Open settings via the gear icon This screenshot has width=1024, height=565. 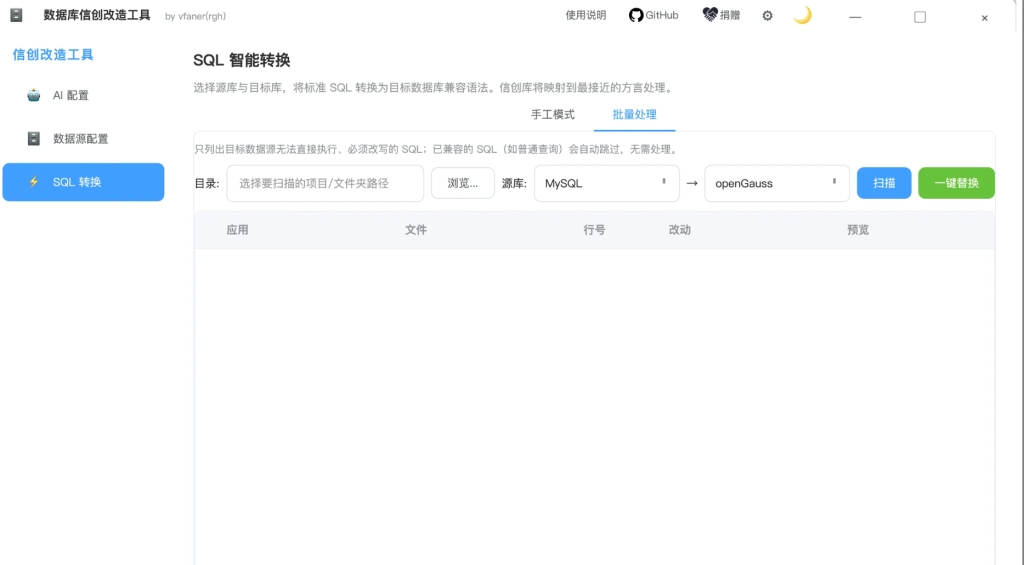[x=767, y=16]
